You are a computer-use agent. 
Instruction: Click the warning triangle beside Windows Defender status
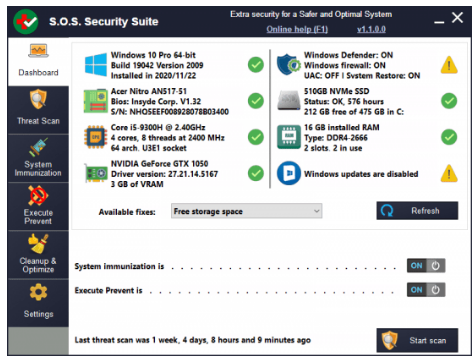coord(449,65)
